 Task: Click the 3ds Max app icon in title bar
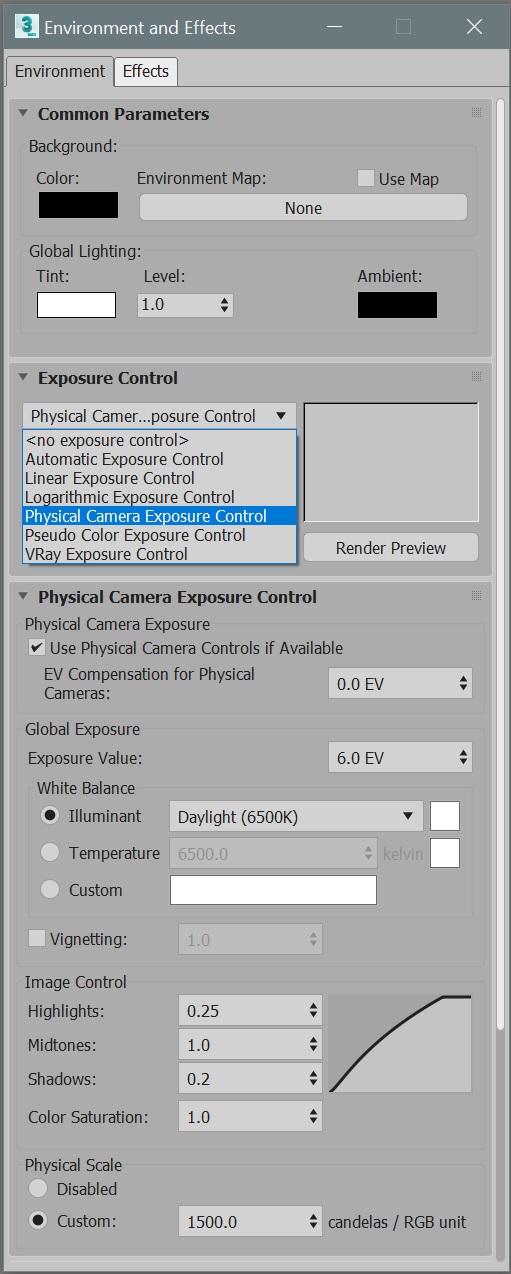tap(27, 27)
